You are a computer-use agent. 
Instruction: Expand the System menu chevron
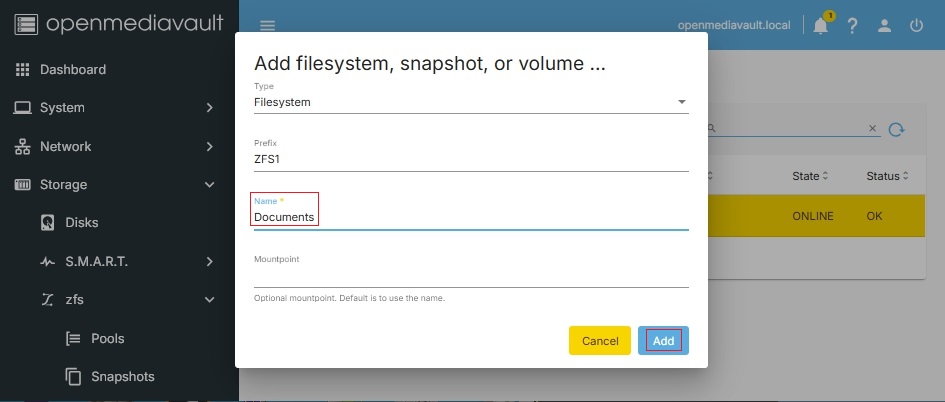210,108
